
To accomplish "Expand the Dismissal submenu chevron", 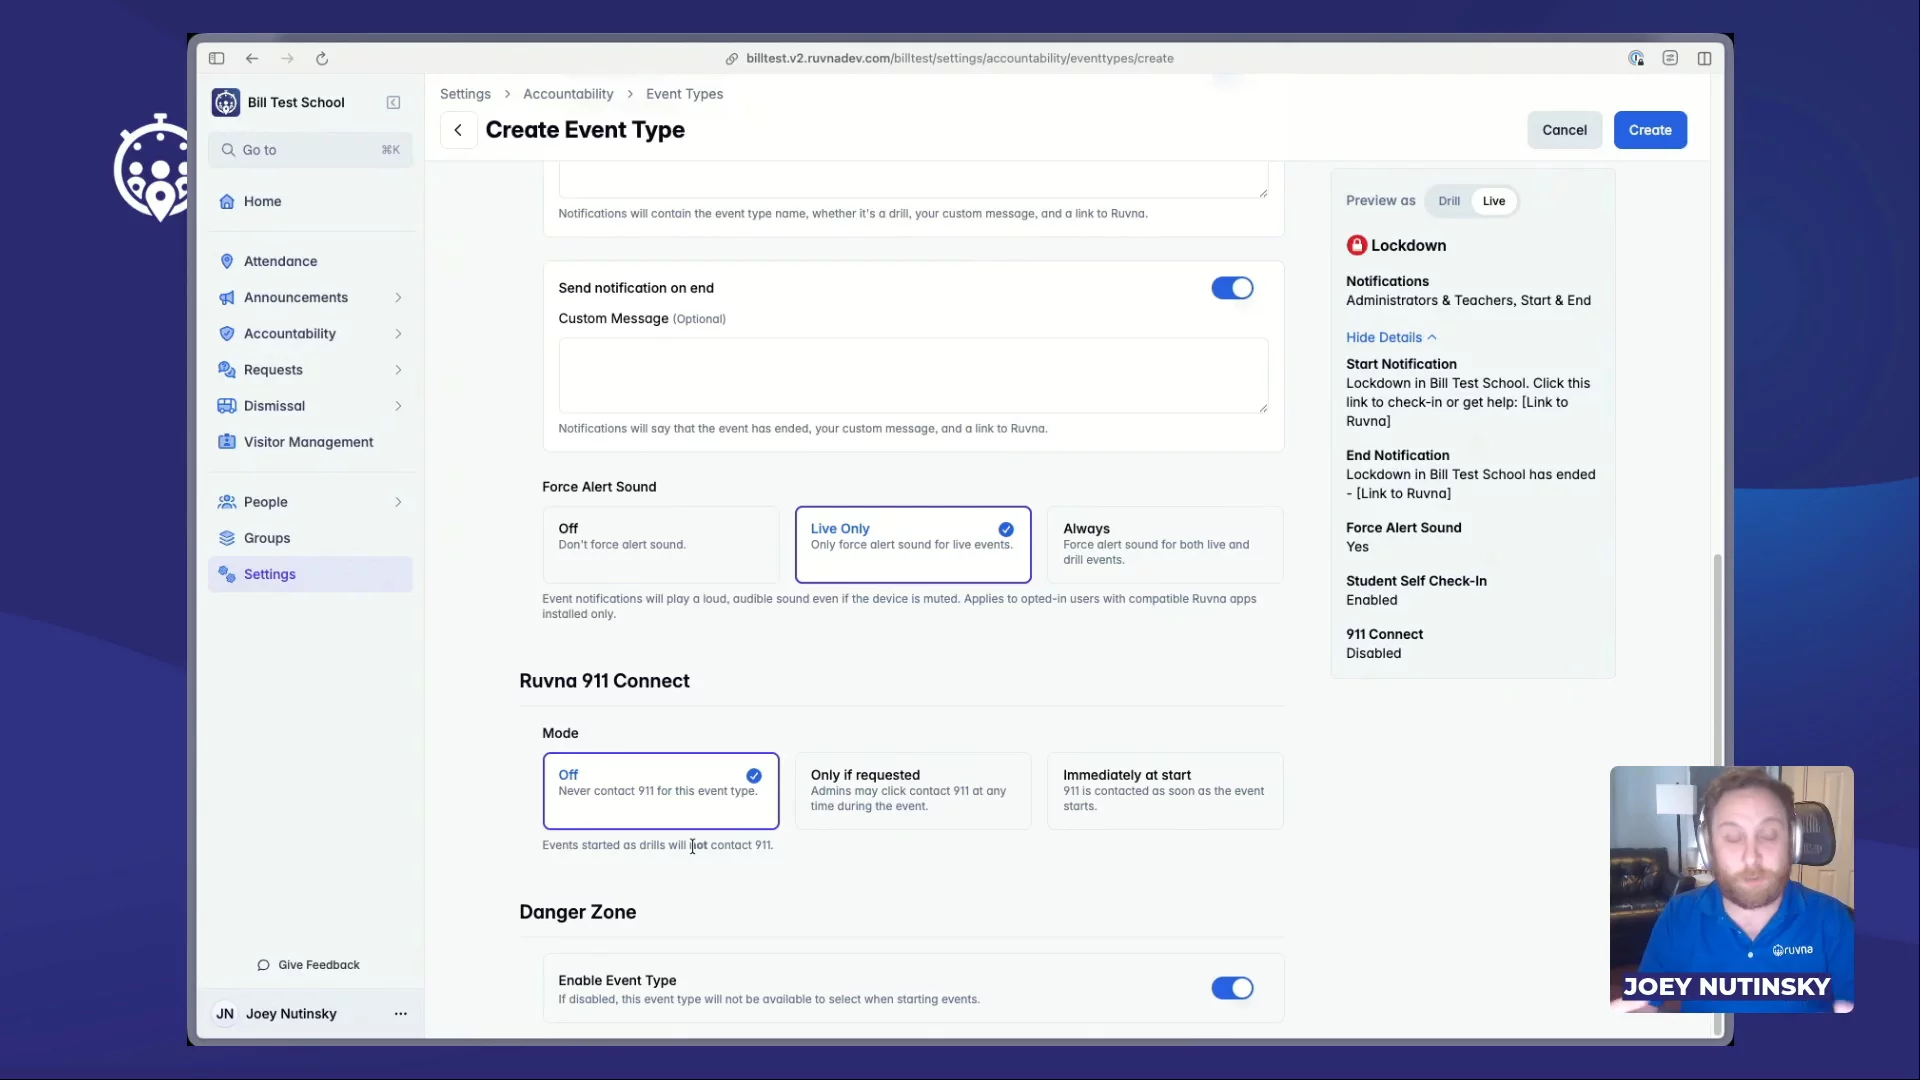I will coord(398,405).
